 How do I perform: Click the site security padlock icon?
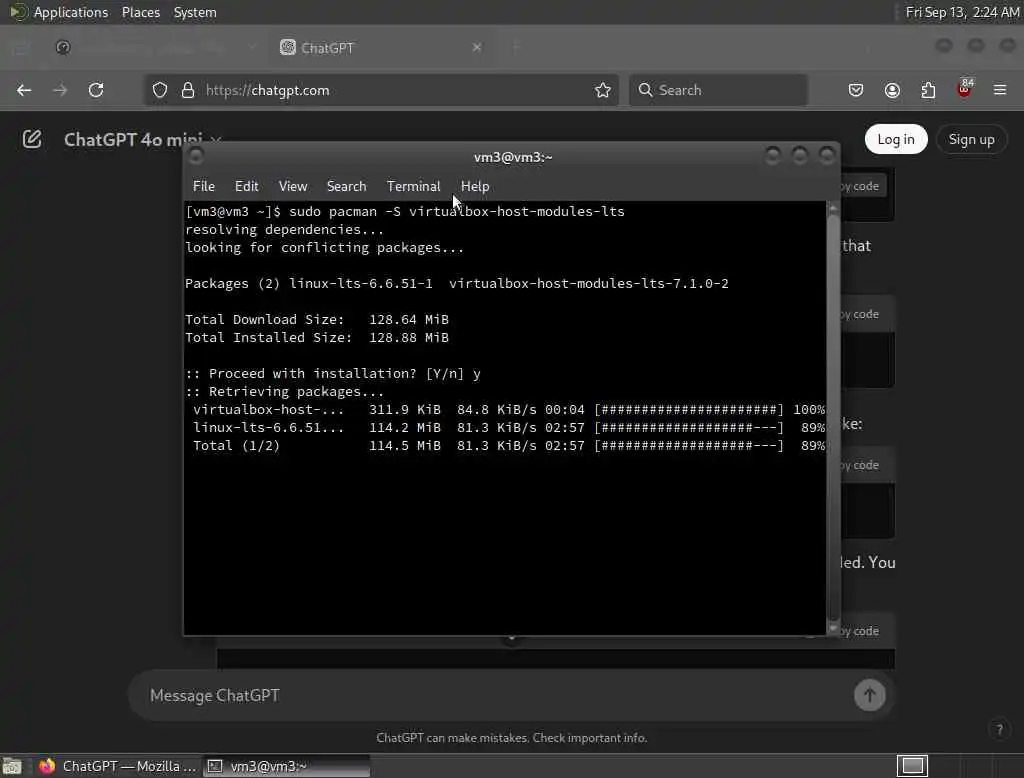[188, 90]
